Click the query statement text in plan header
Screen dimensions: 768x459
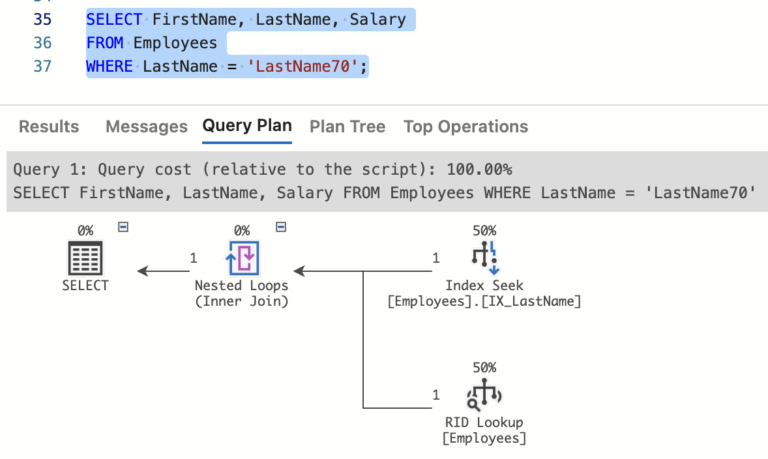[x=384, y=193]
